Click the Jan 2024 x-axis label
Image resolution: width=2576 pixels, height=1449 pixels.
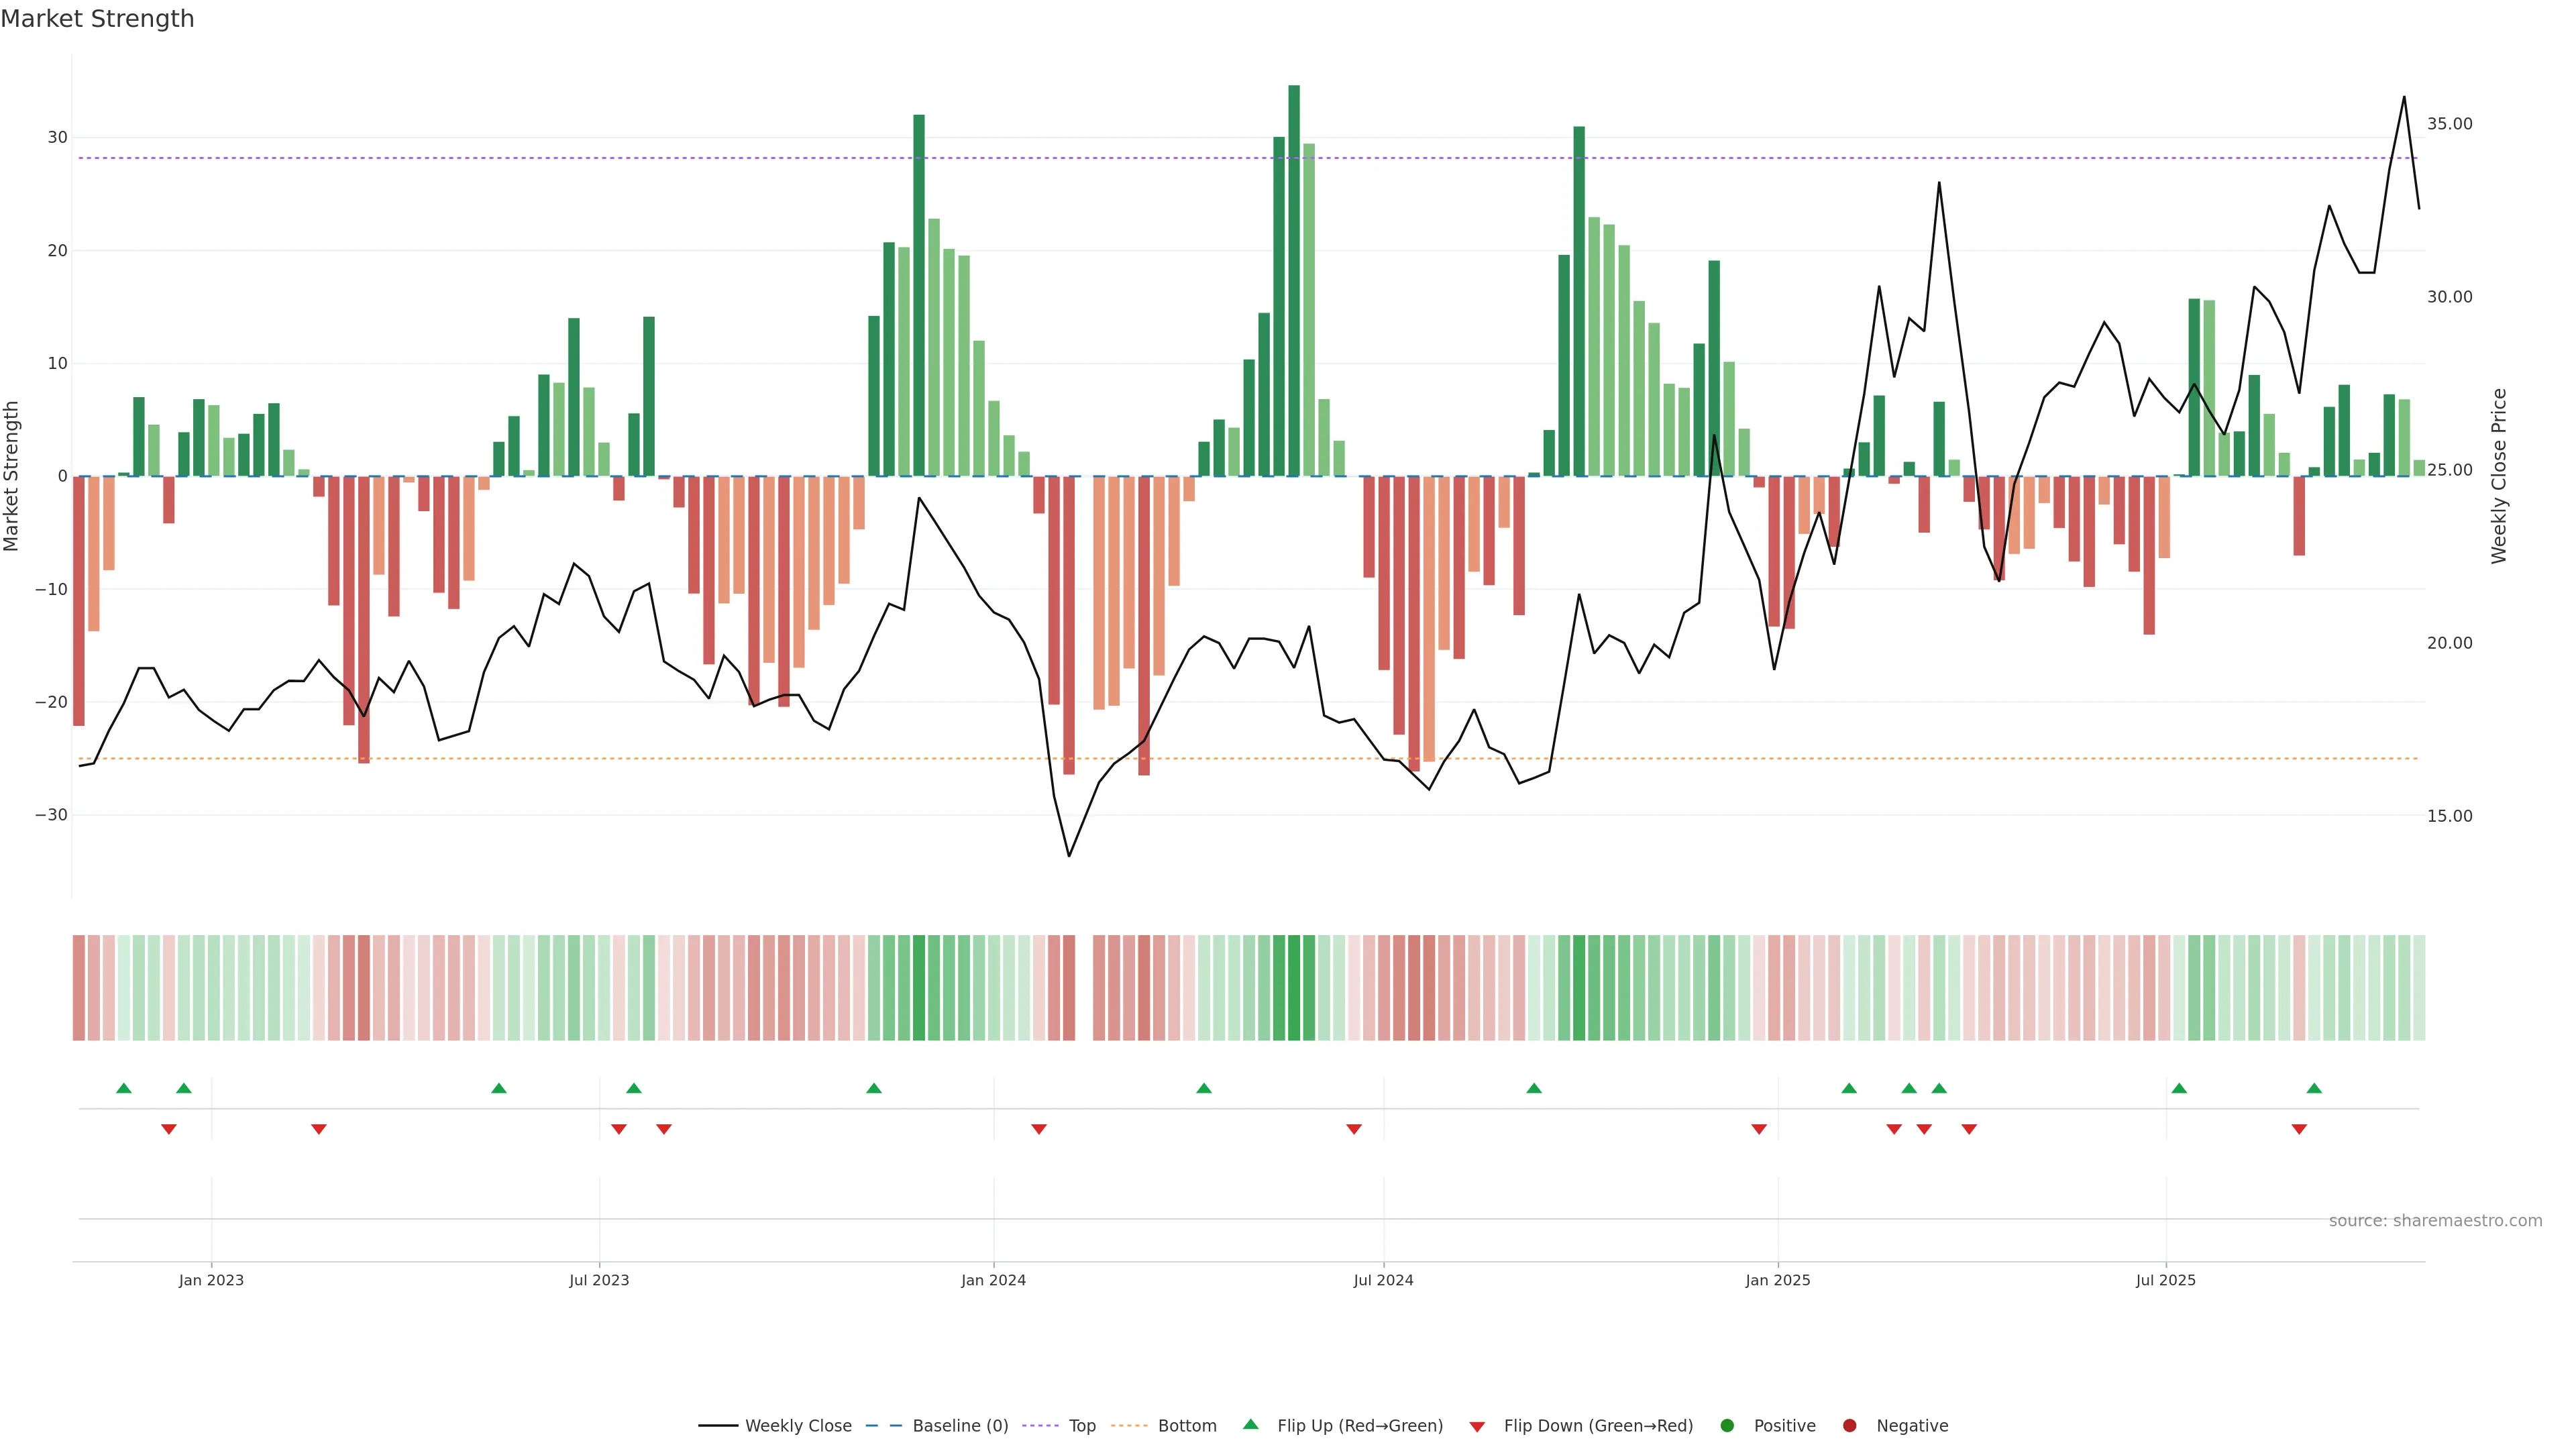click(993, 1280)
